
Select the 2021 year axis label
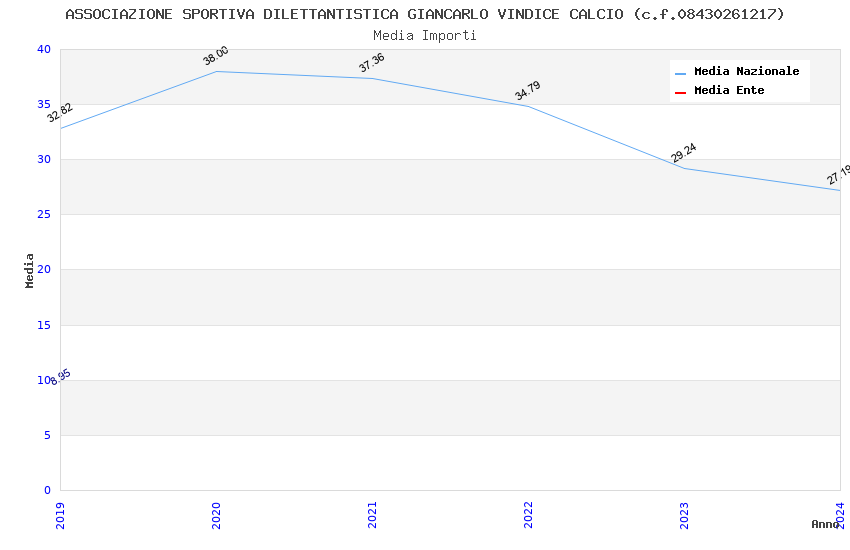pyautogui.click(x=372, y=515)
